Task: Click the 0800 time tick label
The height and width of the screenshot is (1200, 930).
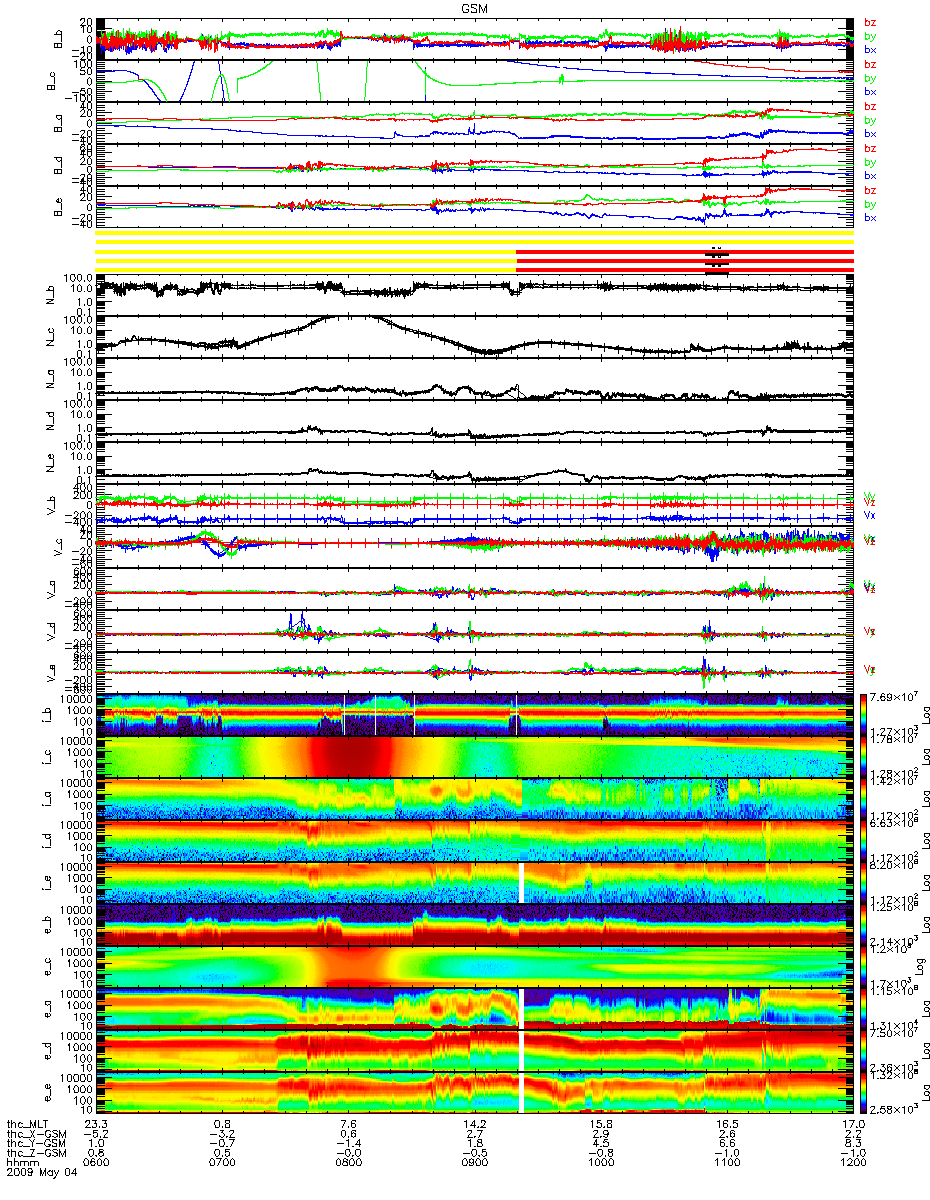Action: 348,1164
